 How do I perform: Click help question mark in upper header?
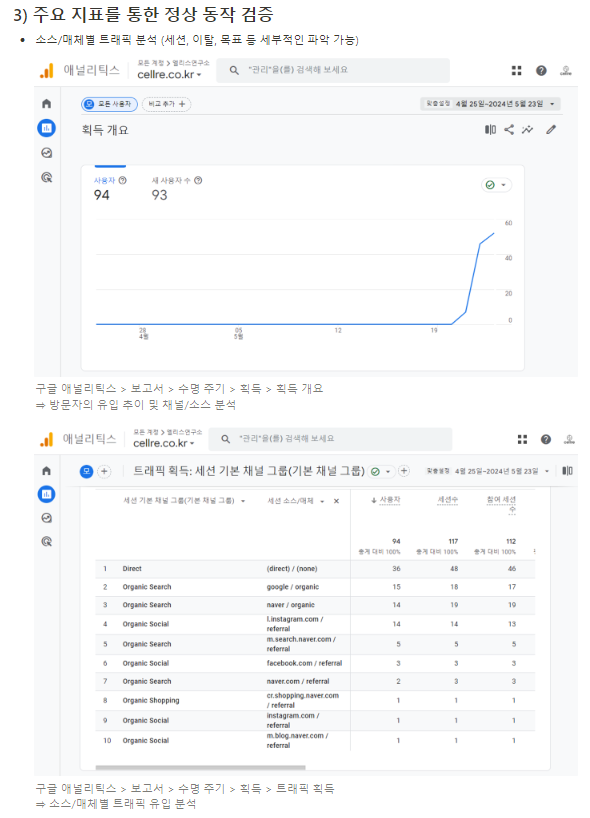[x=541, y=70]
